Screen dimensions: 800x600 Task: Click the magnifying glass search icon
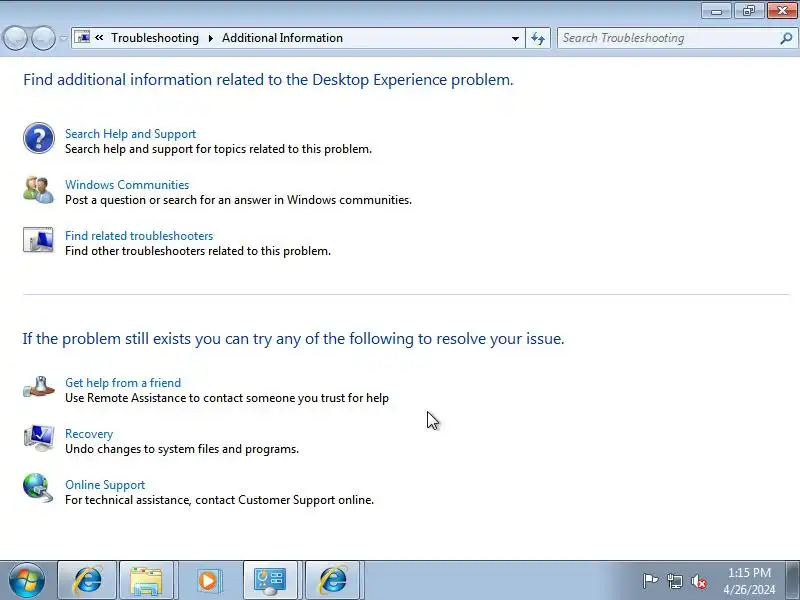[x=786, y=38]
